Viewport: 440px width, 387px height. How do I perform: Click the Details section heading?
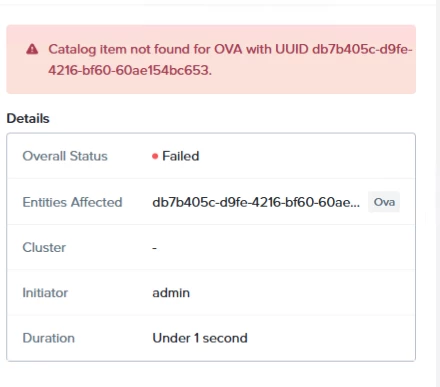click(28, 118)
